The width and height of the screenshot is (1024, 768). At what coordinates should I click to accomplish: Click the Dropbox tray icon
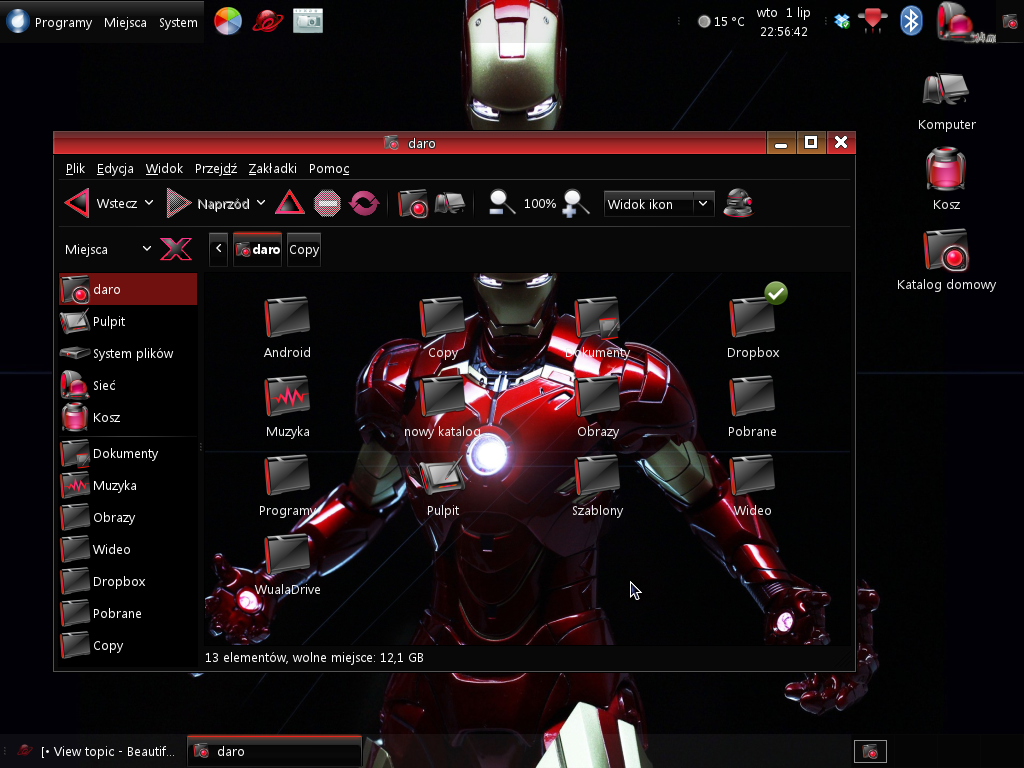coord(842,22)
